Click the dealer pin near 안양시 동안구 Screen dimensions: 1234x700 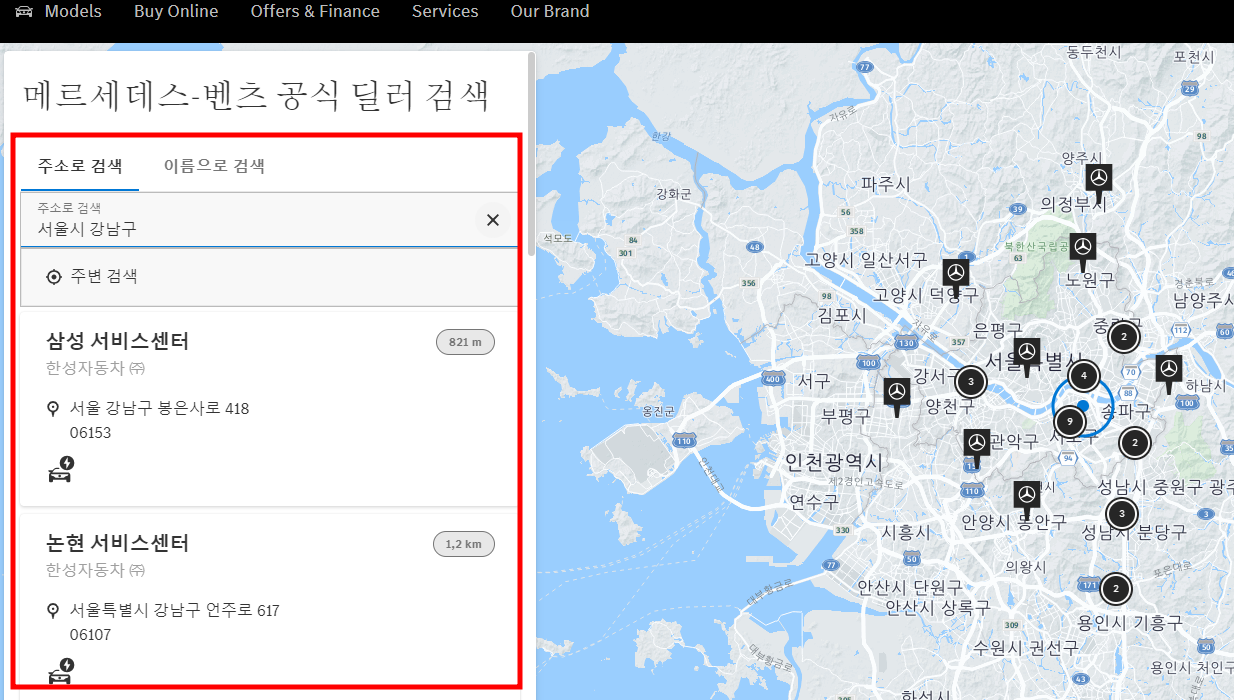click(1027, 493)
